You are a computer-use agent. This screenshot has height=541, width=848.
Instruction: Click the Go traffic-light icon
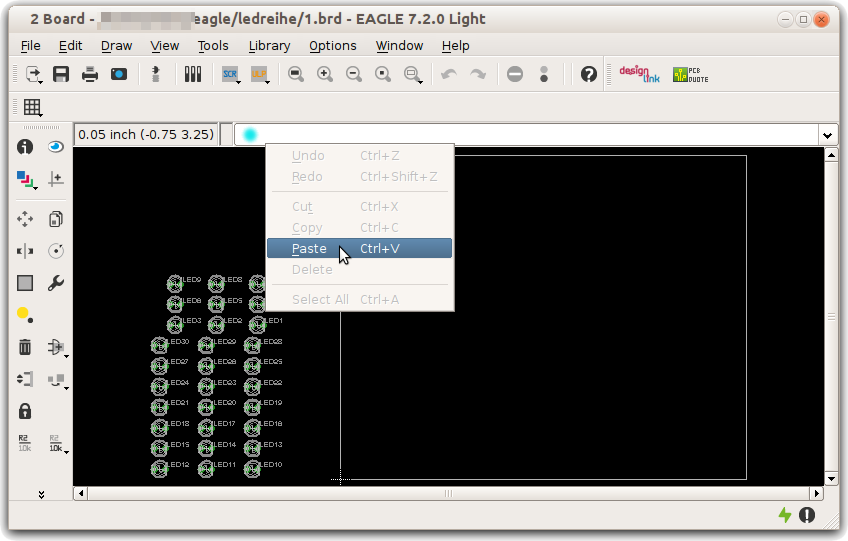544,74
